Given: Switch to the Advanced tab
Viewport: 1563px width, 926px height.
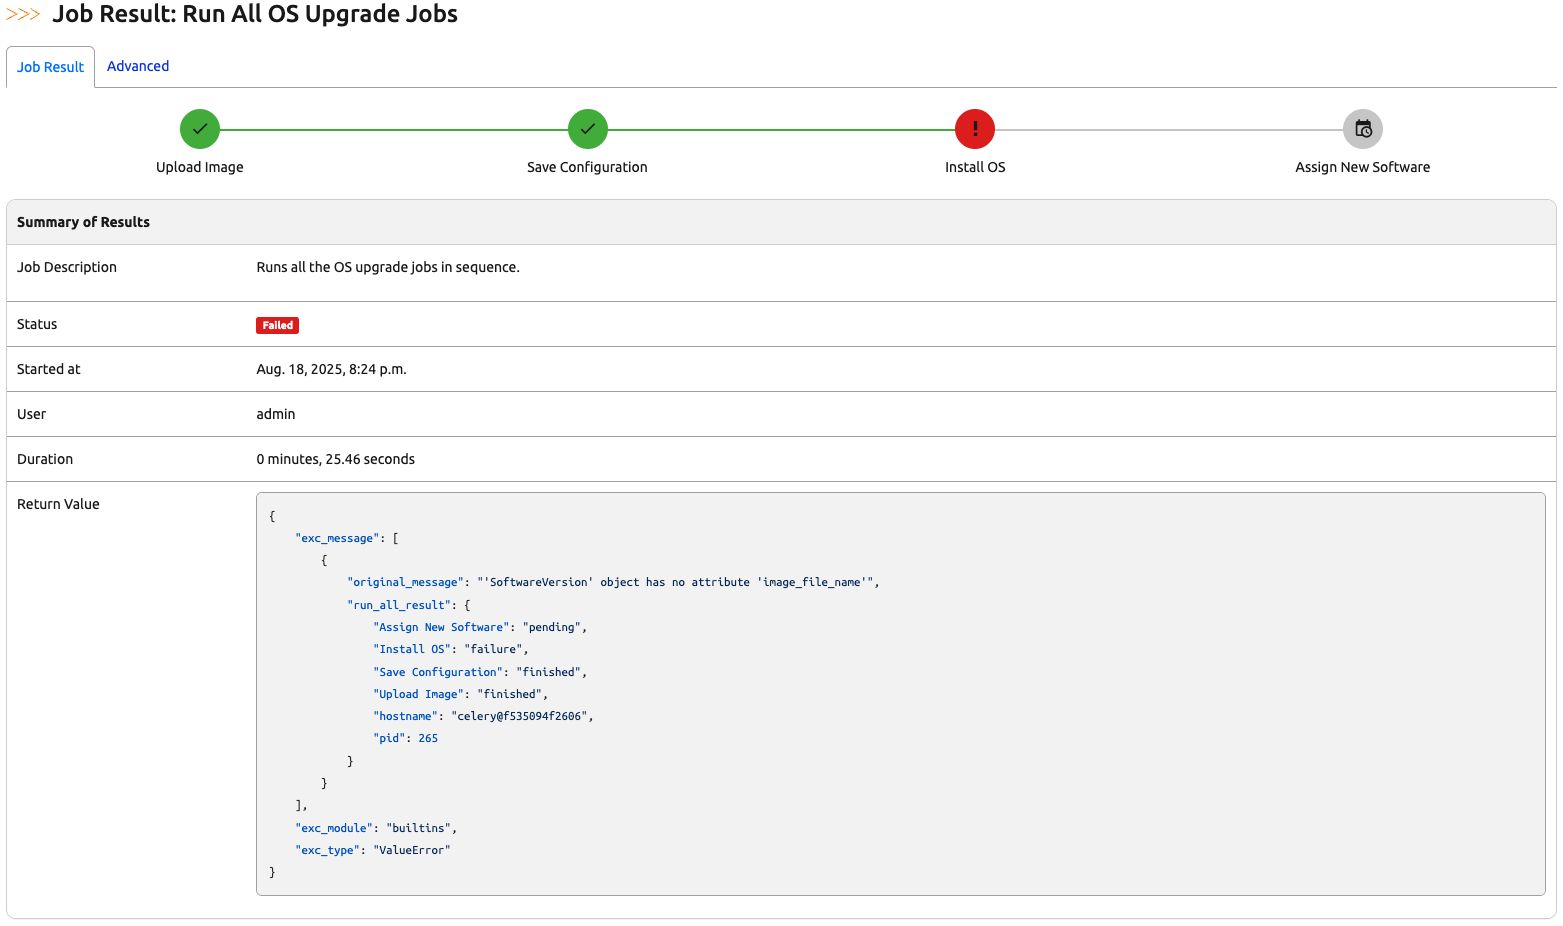Looking at the screenshot, I should [x=137, y=66].
